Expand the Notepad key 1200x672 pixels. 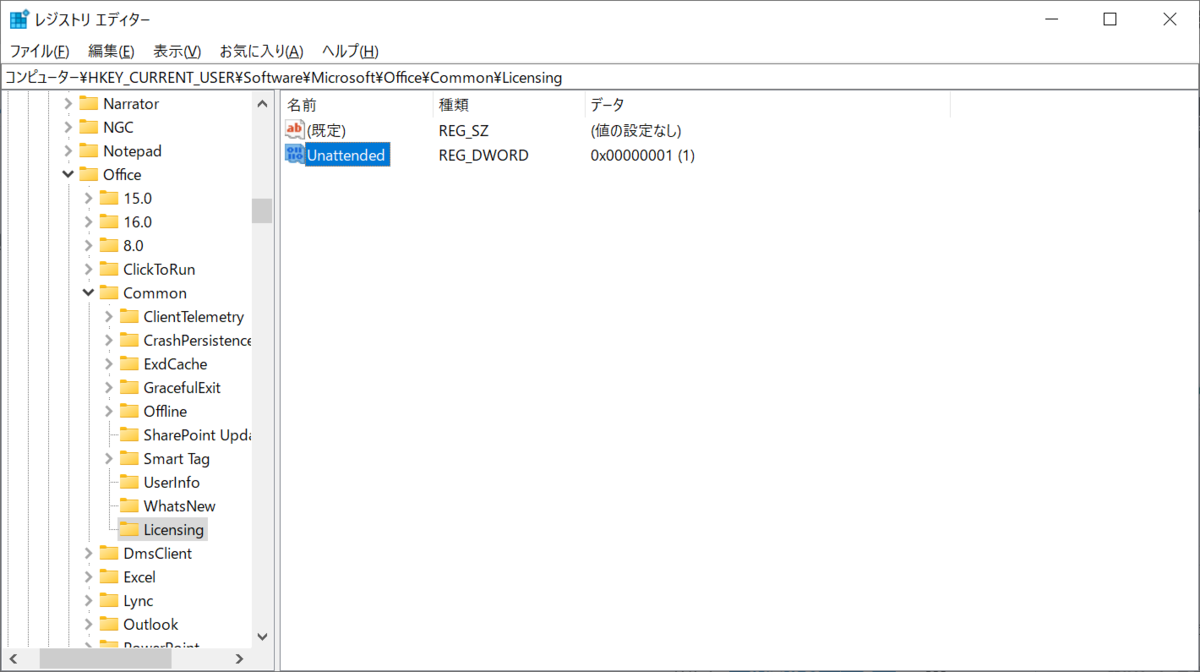[x=68, y=151]
